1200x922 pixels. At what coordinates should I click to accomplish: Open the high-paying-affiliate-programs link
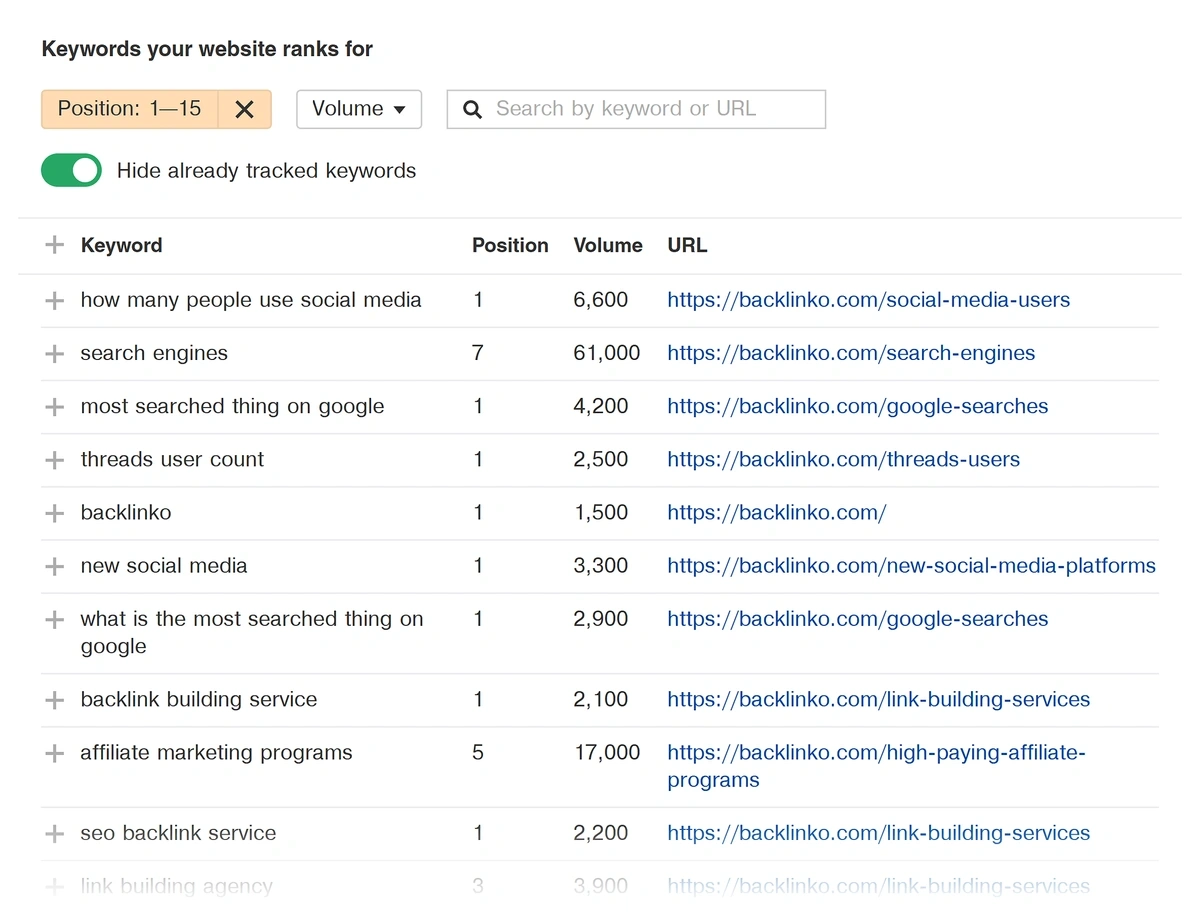pyautogui.click(x=876, y=766)
